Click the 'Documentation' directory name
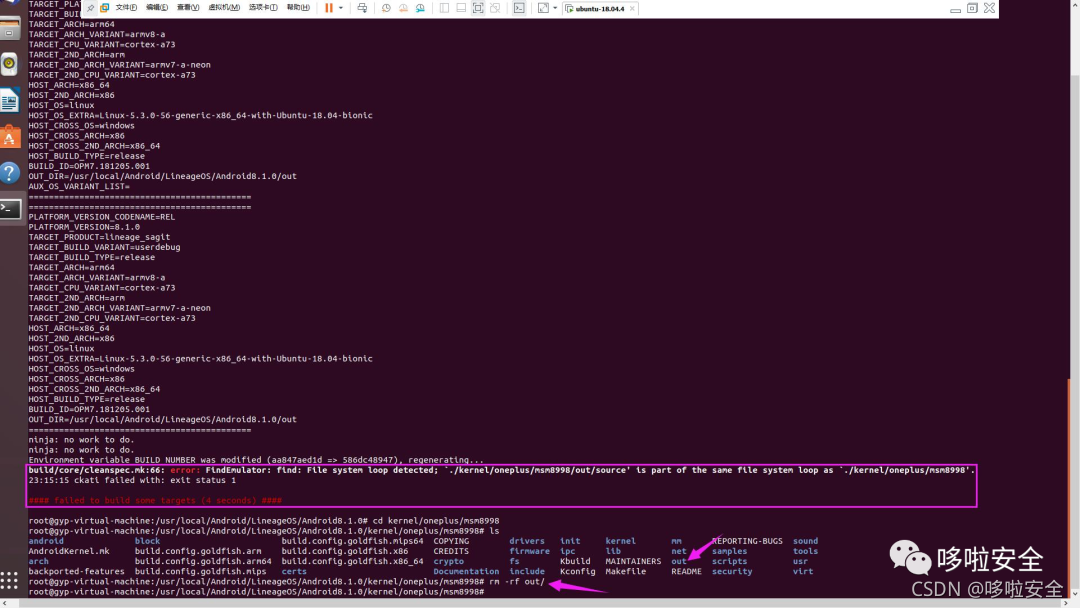Image resolution: width=1080 pixels, height=608 pixels. [466, 572]
